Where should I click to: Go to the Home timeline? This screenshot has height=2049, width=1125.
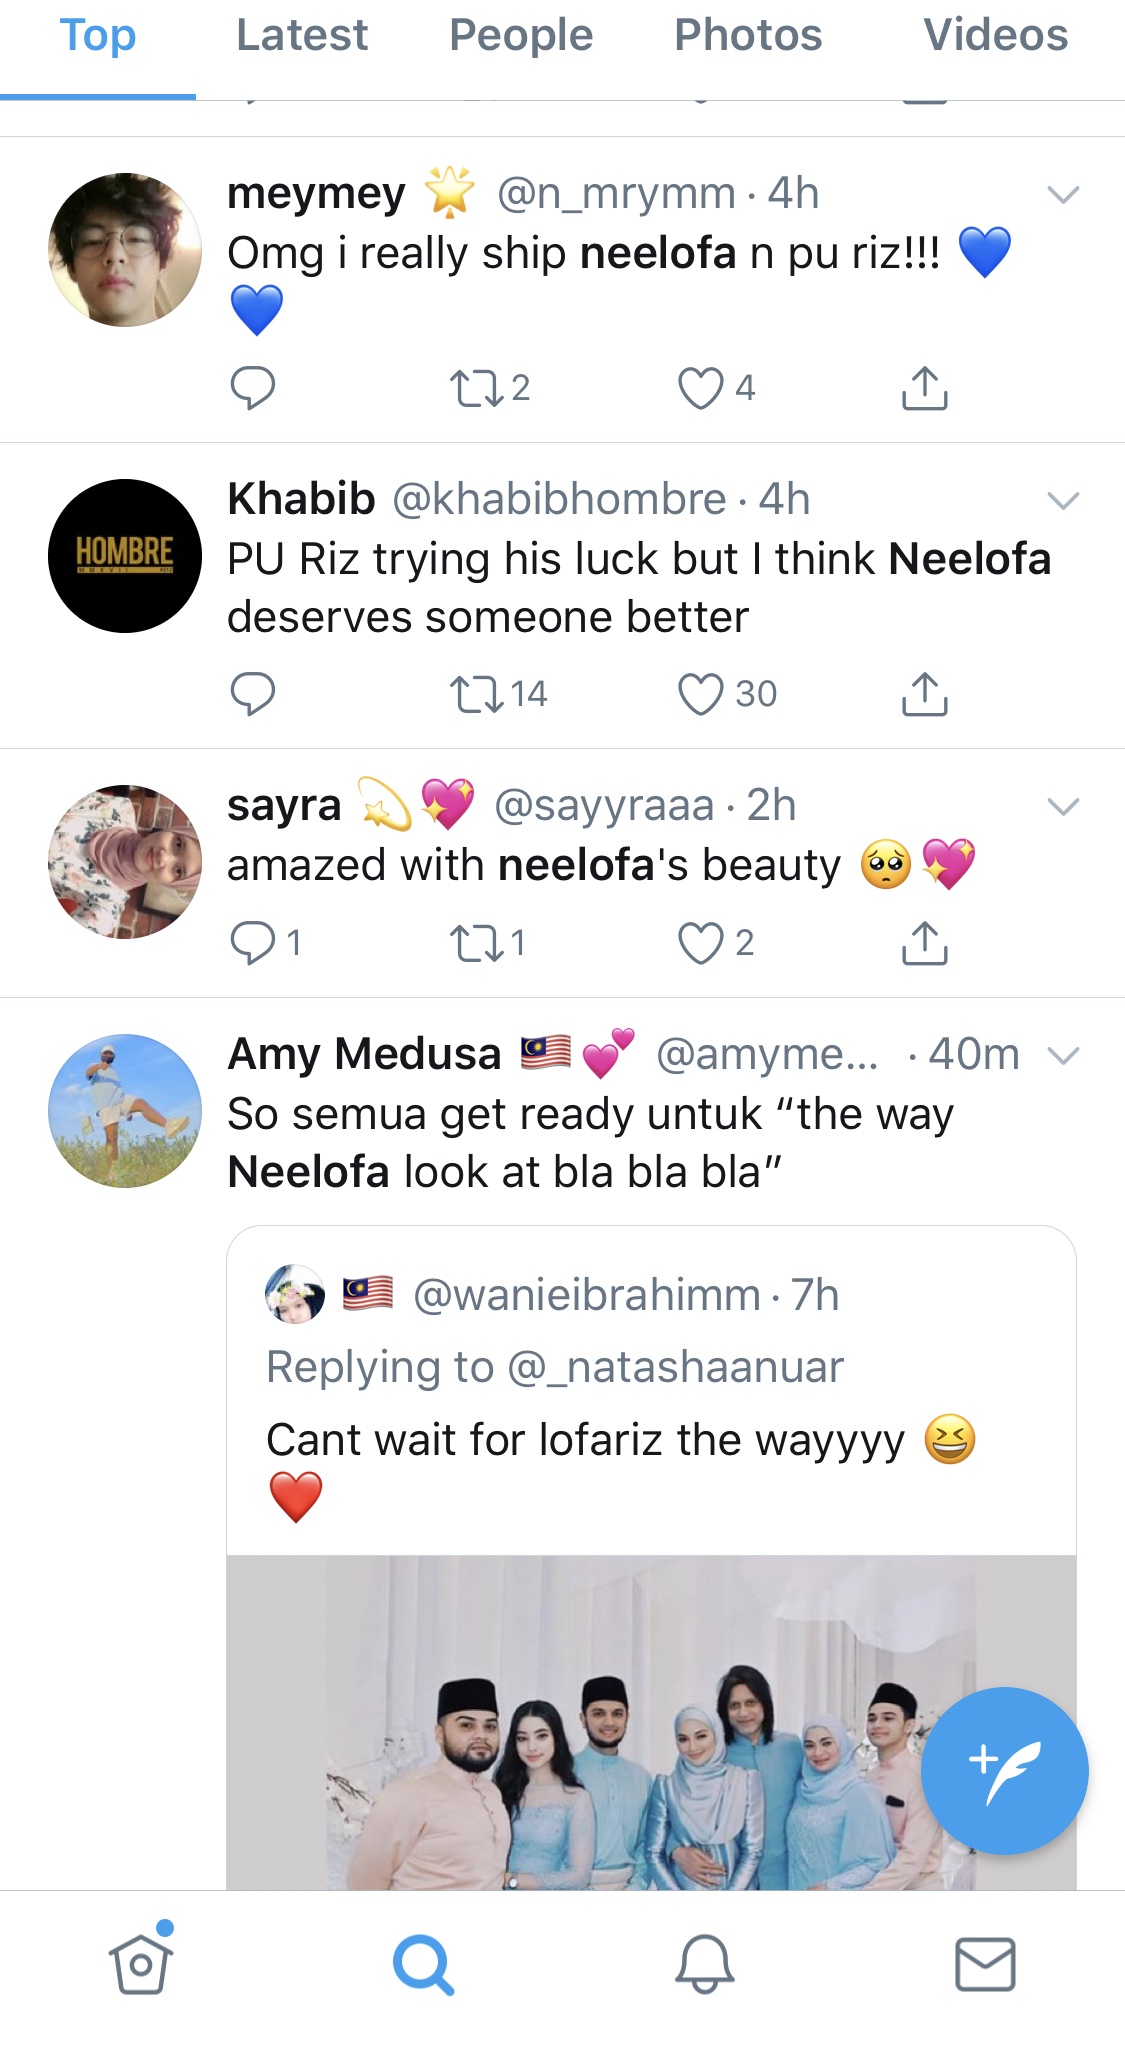pyautogui.click(x=141, y=1964)
